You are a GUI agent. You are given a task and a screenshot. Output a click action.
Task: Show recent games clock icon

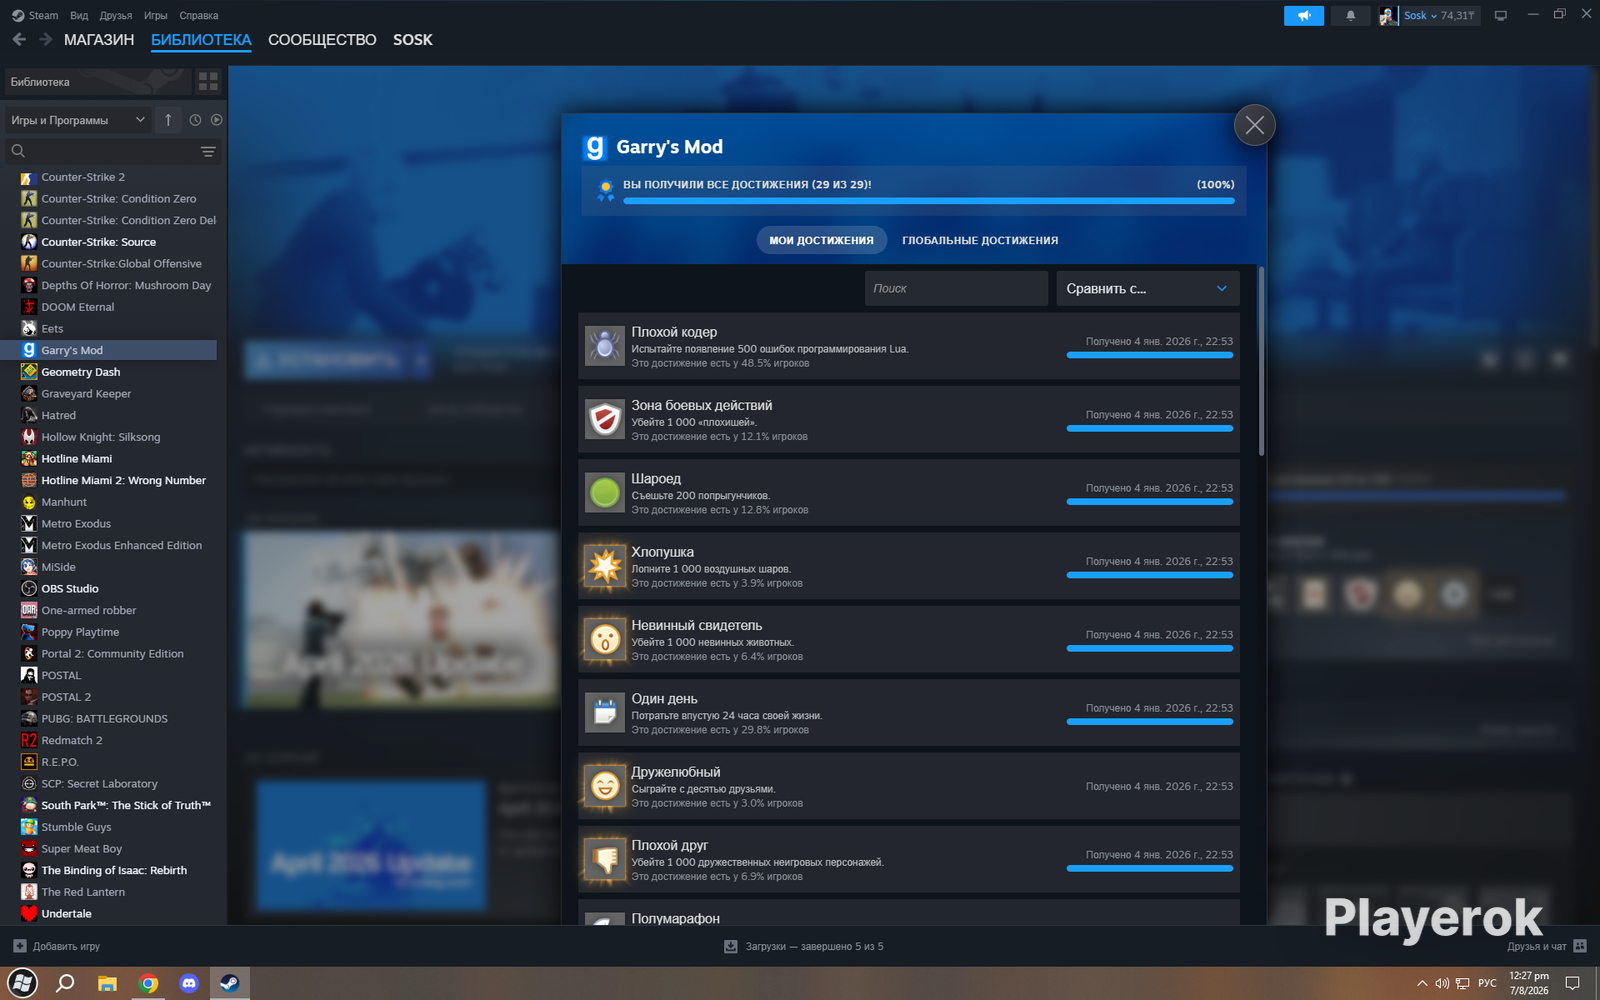(x=195, y=120)
